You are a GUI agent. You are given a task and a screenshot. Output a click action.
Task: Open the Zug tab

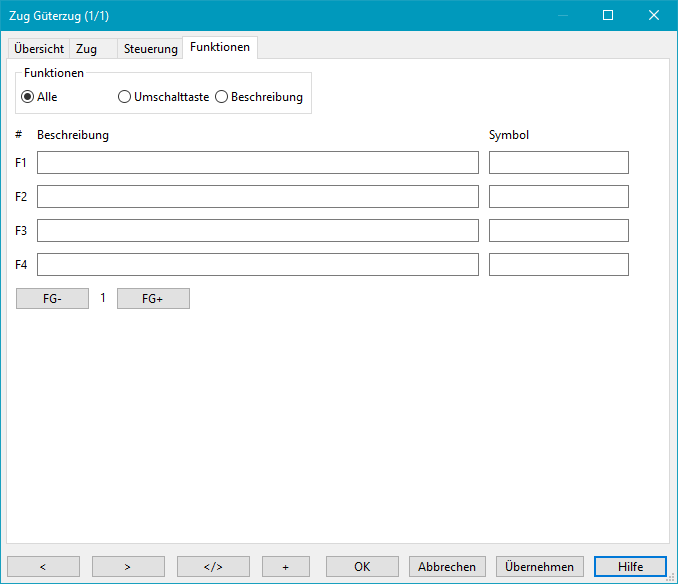pos(86,49)
